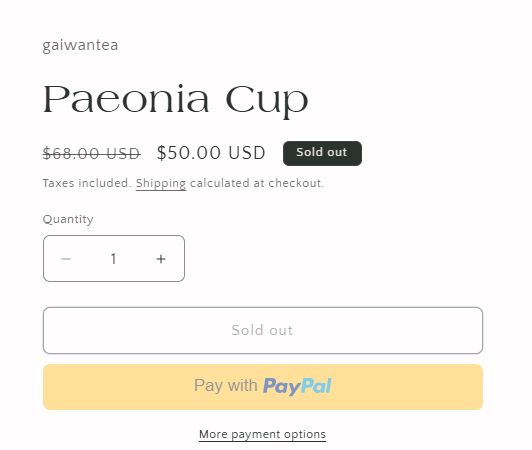Select the quantity number field showing 1
Image resolution: width=532 pixels, height=450 pixels.
[114, 259]
